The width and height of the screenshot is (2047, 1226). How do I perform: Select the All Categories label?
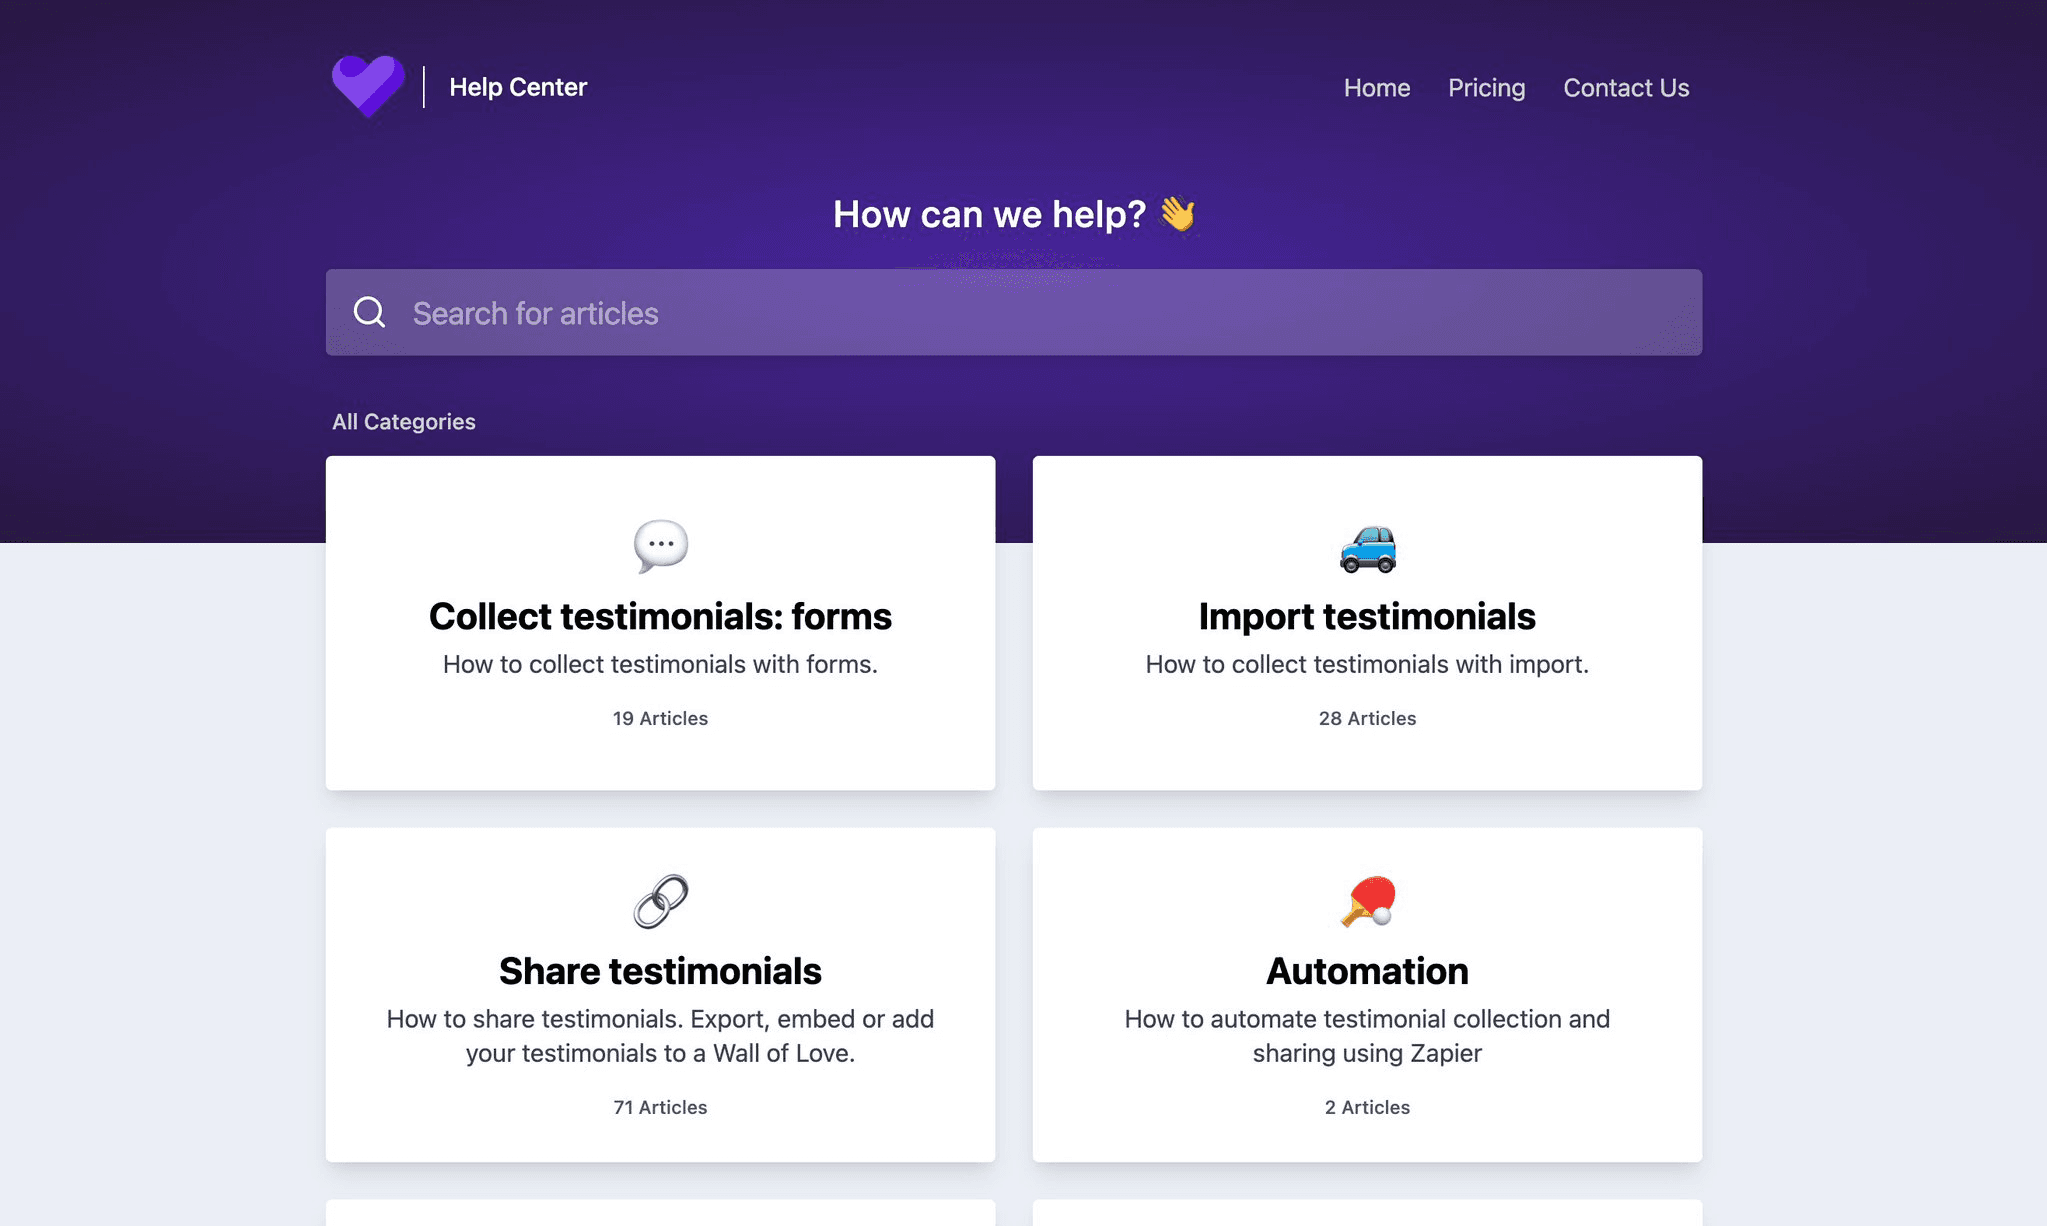pos(404,421)
